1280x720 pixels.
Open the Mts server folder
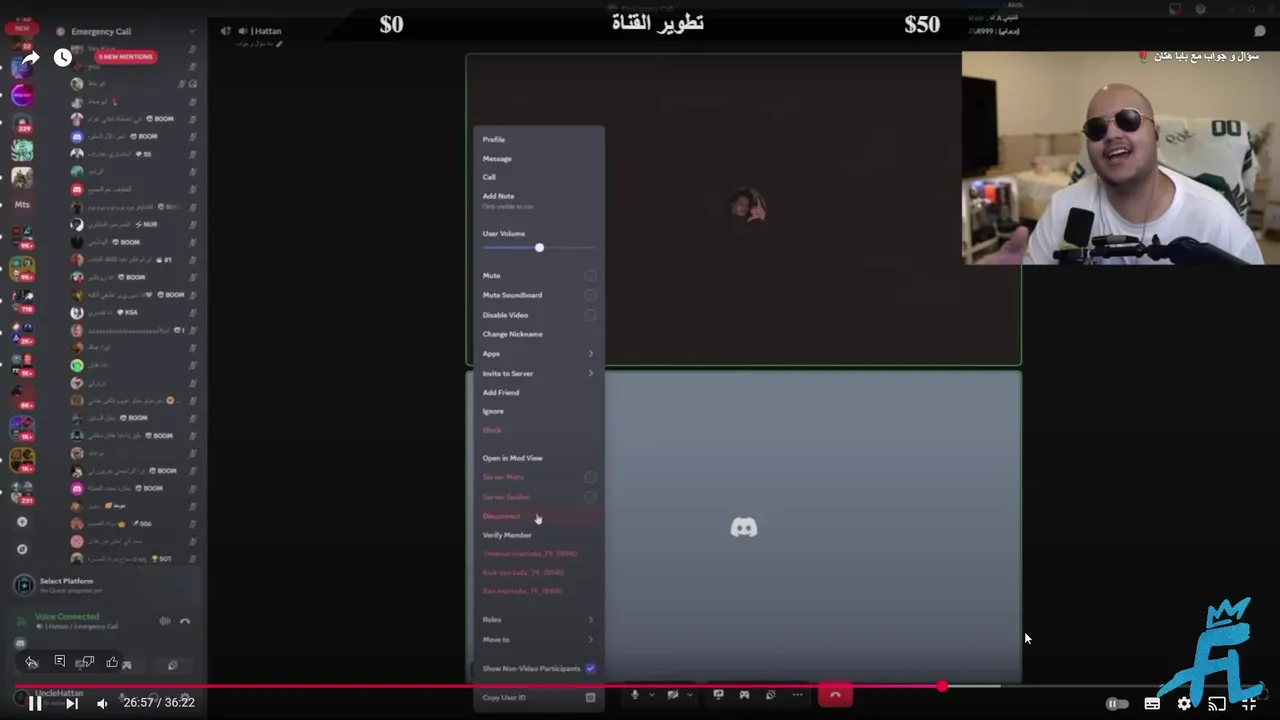point(22,204)
